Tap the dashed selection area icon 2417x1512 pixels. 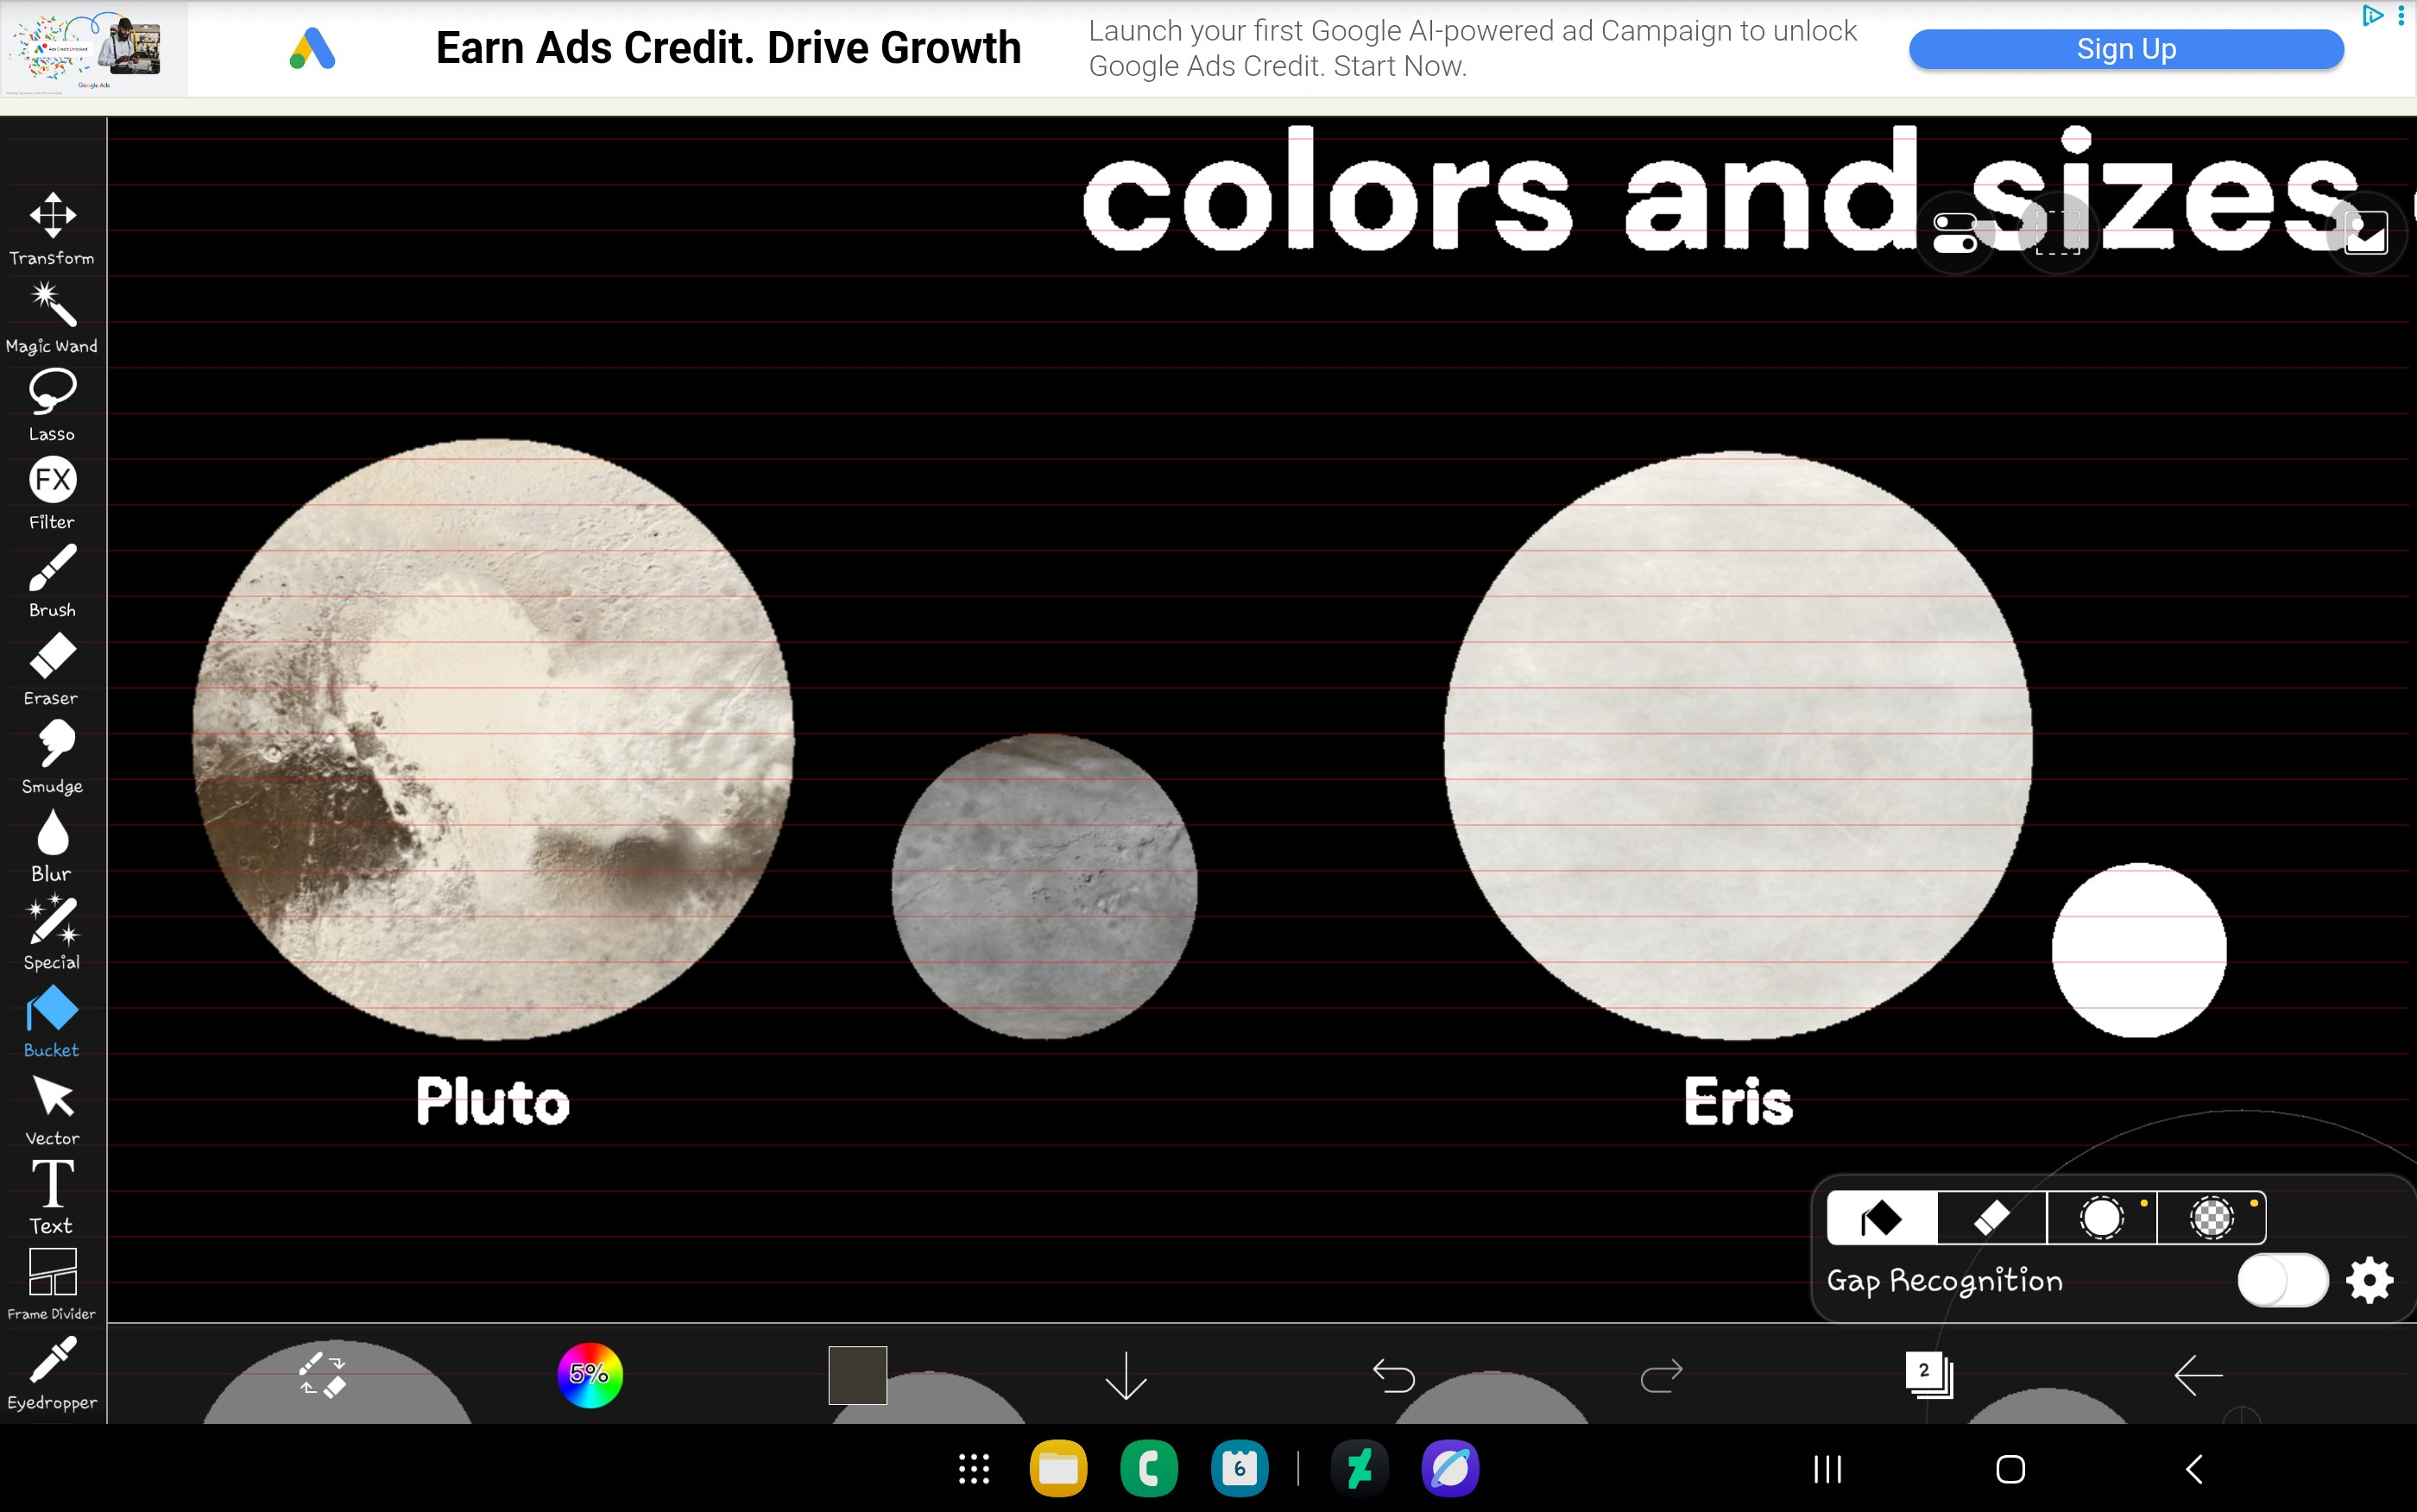click(x=2058, y=233)
